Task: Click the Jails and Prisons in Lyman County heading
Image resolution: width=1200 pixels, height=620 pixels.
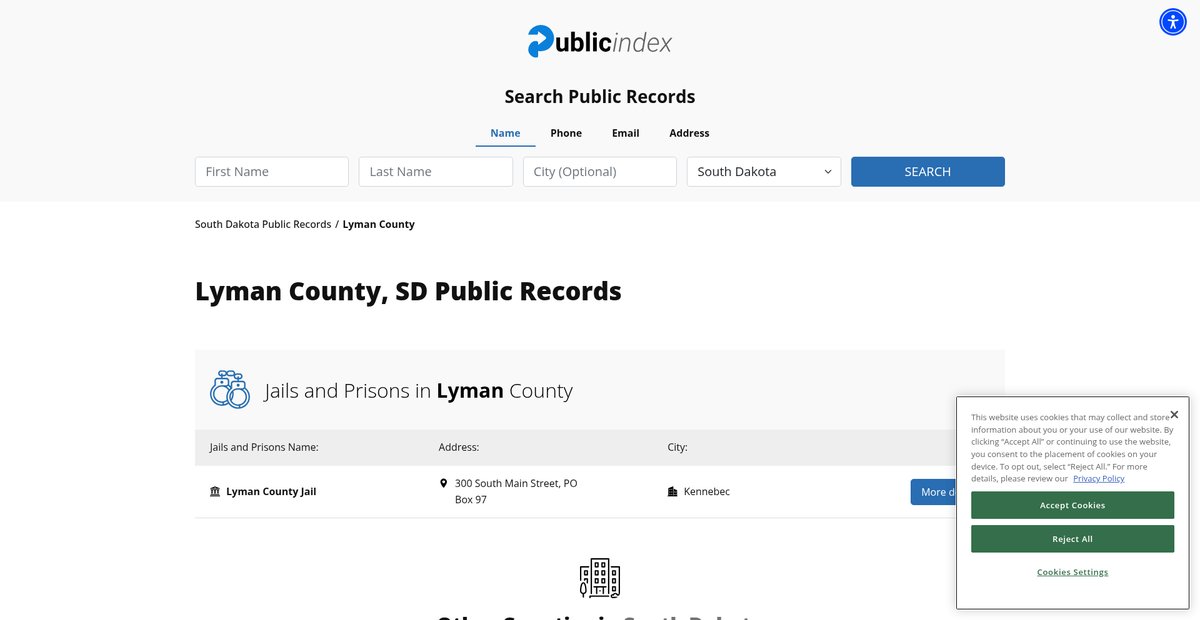Action: click(x=419, y=390)
